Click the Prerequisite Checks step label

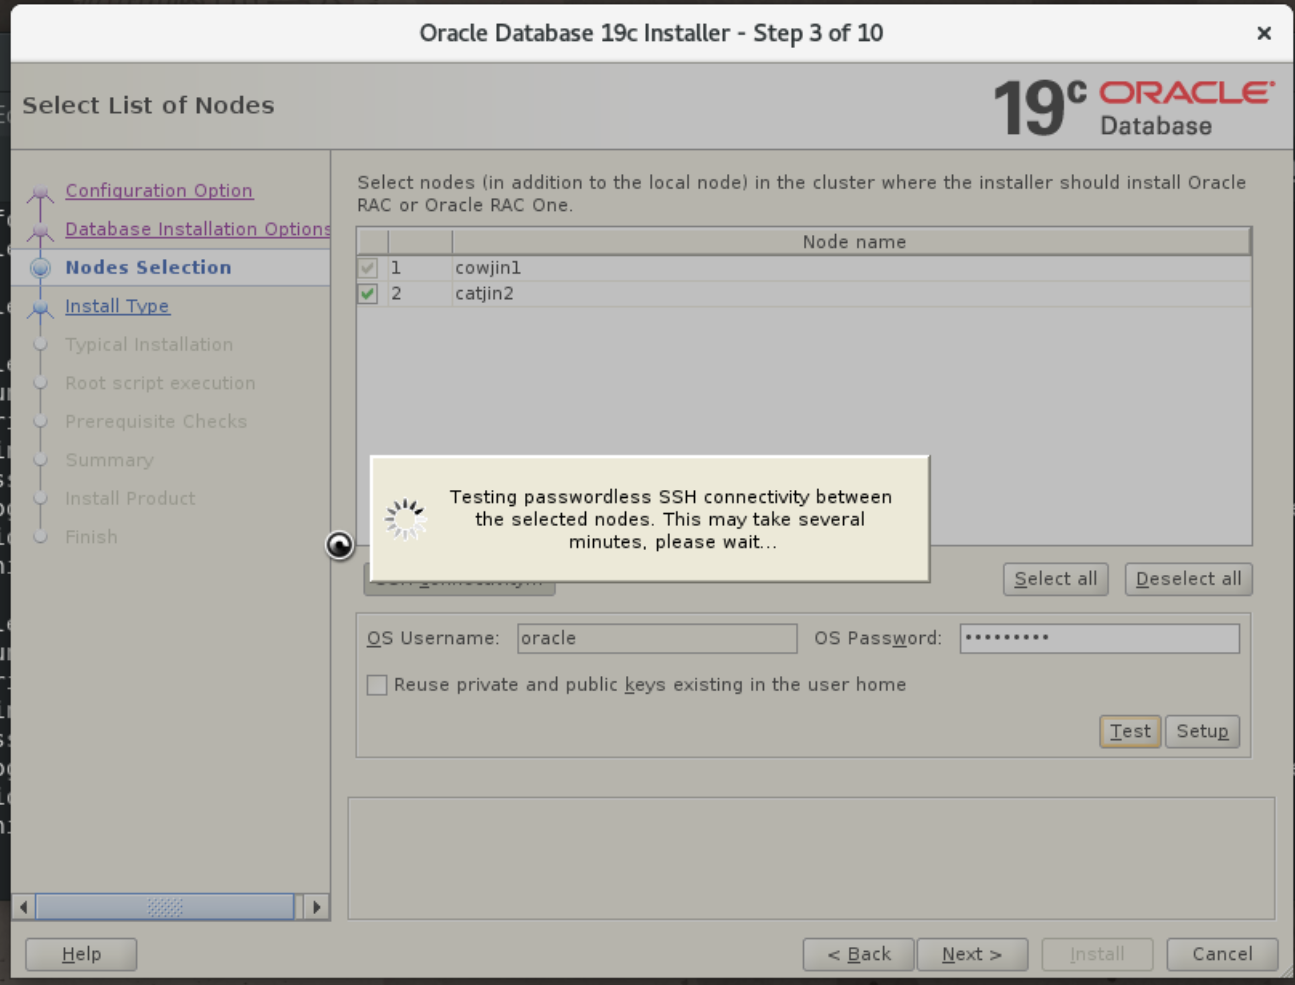[x=156, y=421]
